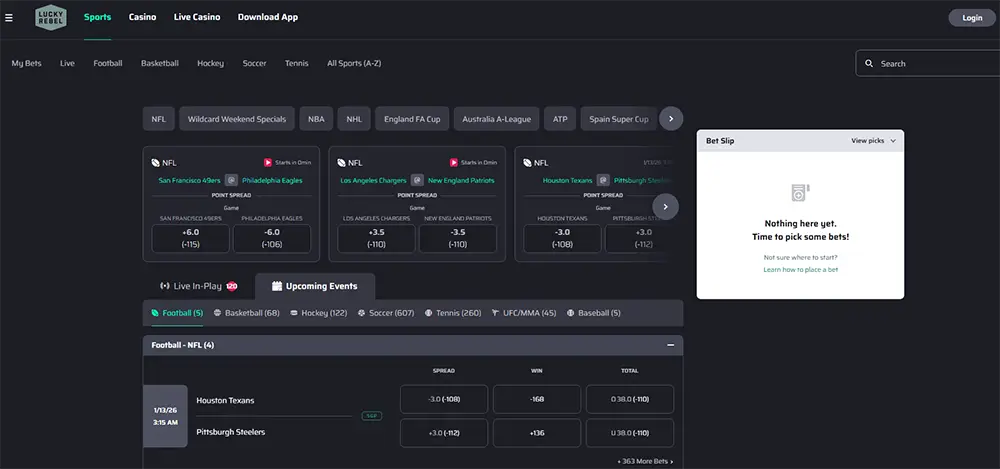Viewport: 1000px width, 469px height.
Task: Click the search magnifier icon
Action: 868,64
